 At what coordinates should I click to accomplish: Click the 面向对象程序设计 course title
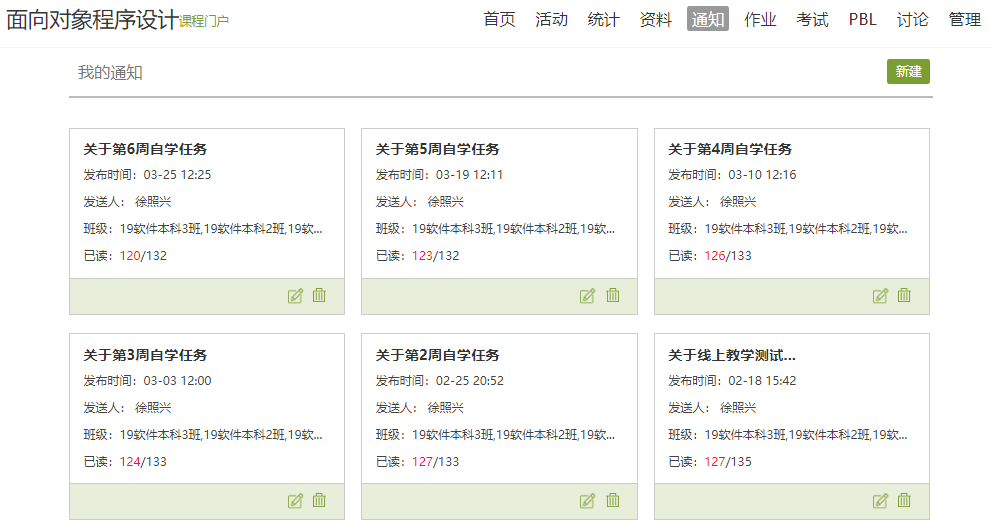(x=92, y=19)
